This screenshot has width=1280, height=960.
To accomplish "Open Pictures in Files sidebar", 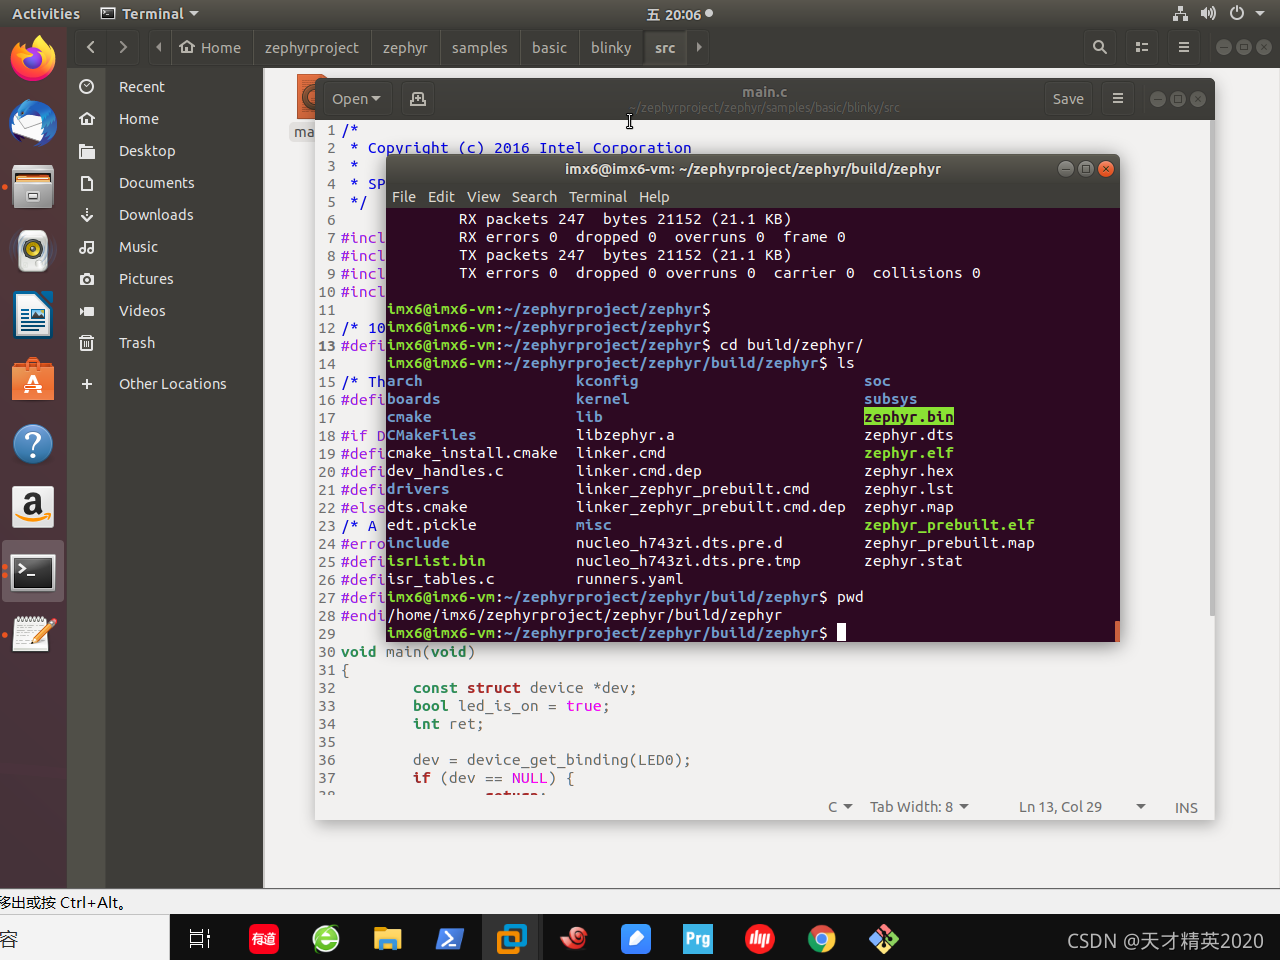I will coord(166,279).
